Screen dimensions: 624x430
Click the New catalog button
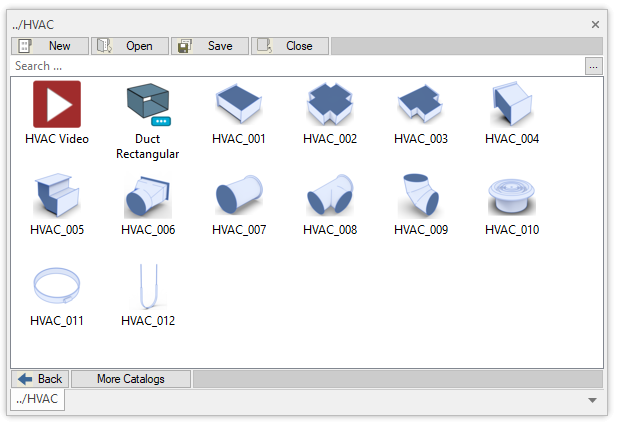coord(50,46)
